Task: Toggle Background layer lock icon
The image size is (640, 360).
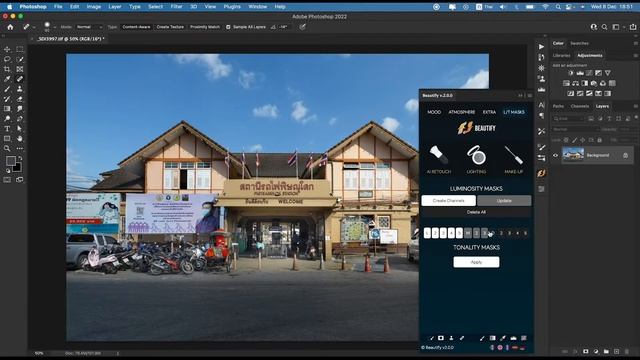Action: coord(625,155)
